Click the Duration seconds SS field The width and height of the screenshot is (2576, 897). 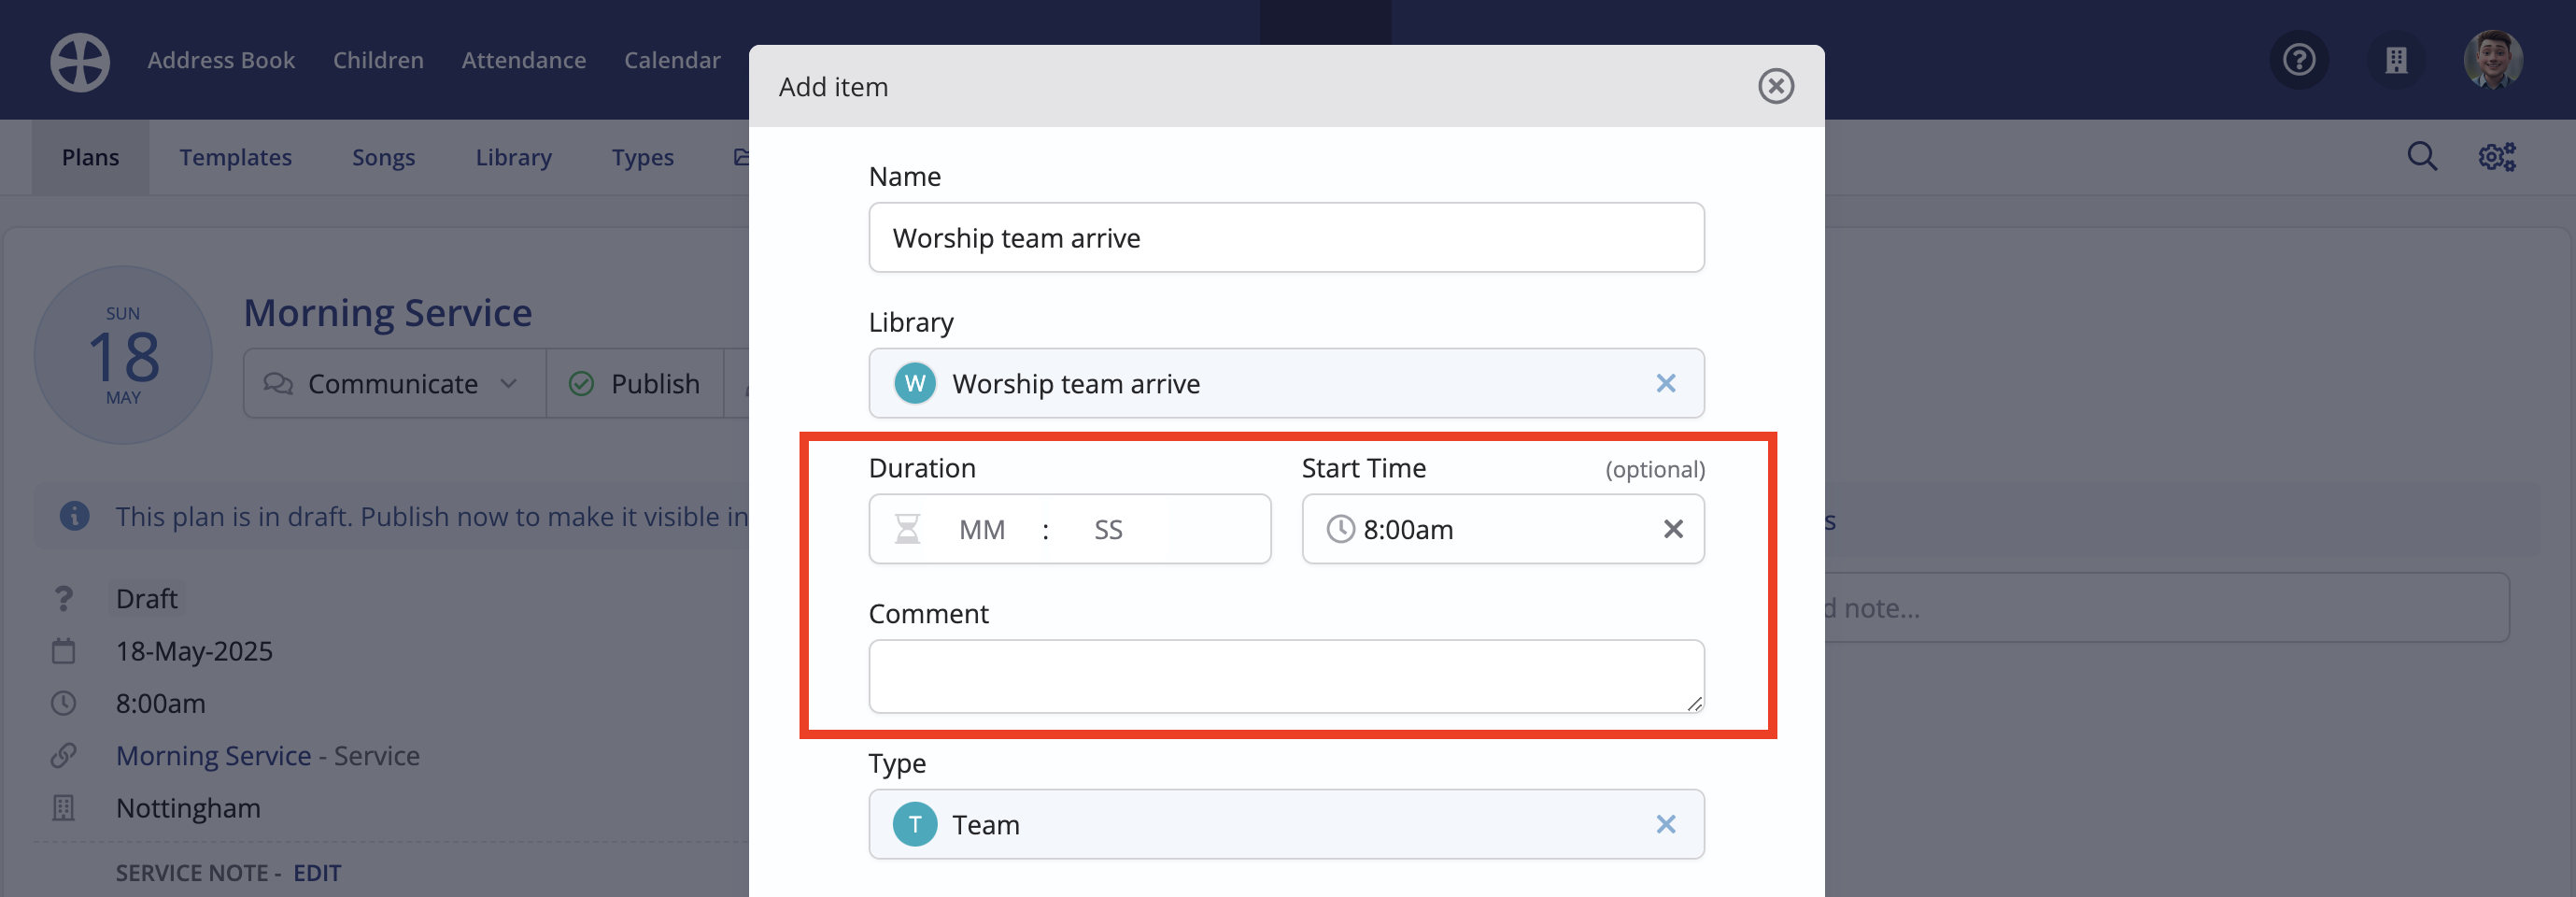pyautogui.click(x=1108, y=529)
